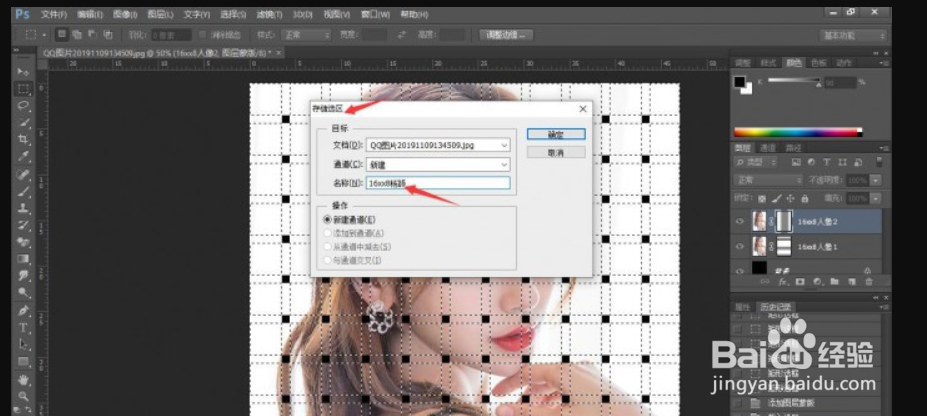Viewport: 927px width, 416px height.
Task: Switch to the 通道 channels tab
Action: tap(767, 147)
